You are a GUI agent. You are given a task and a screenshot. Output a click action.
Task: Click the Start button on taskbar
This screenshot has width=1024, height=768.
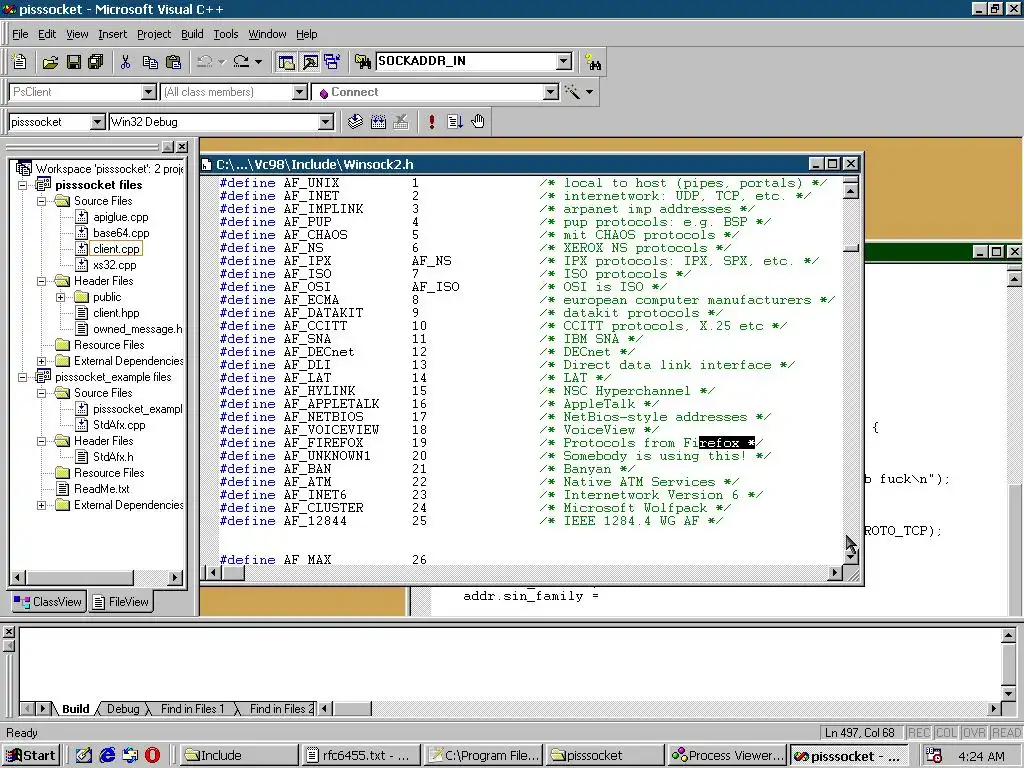coord(31,756)
